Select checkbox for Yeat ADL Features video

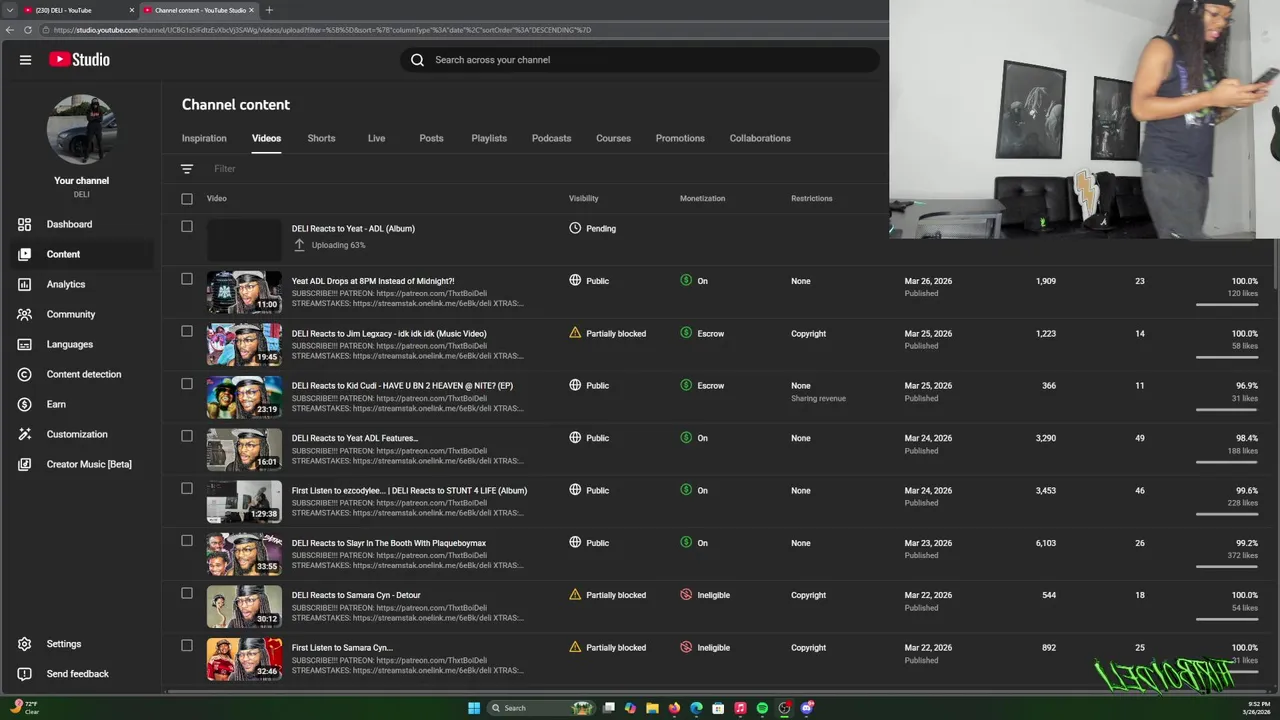(x=187, y=436)
